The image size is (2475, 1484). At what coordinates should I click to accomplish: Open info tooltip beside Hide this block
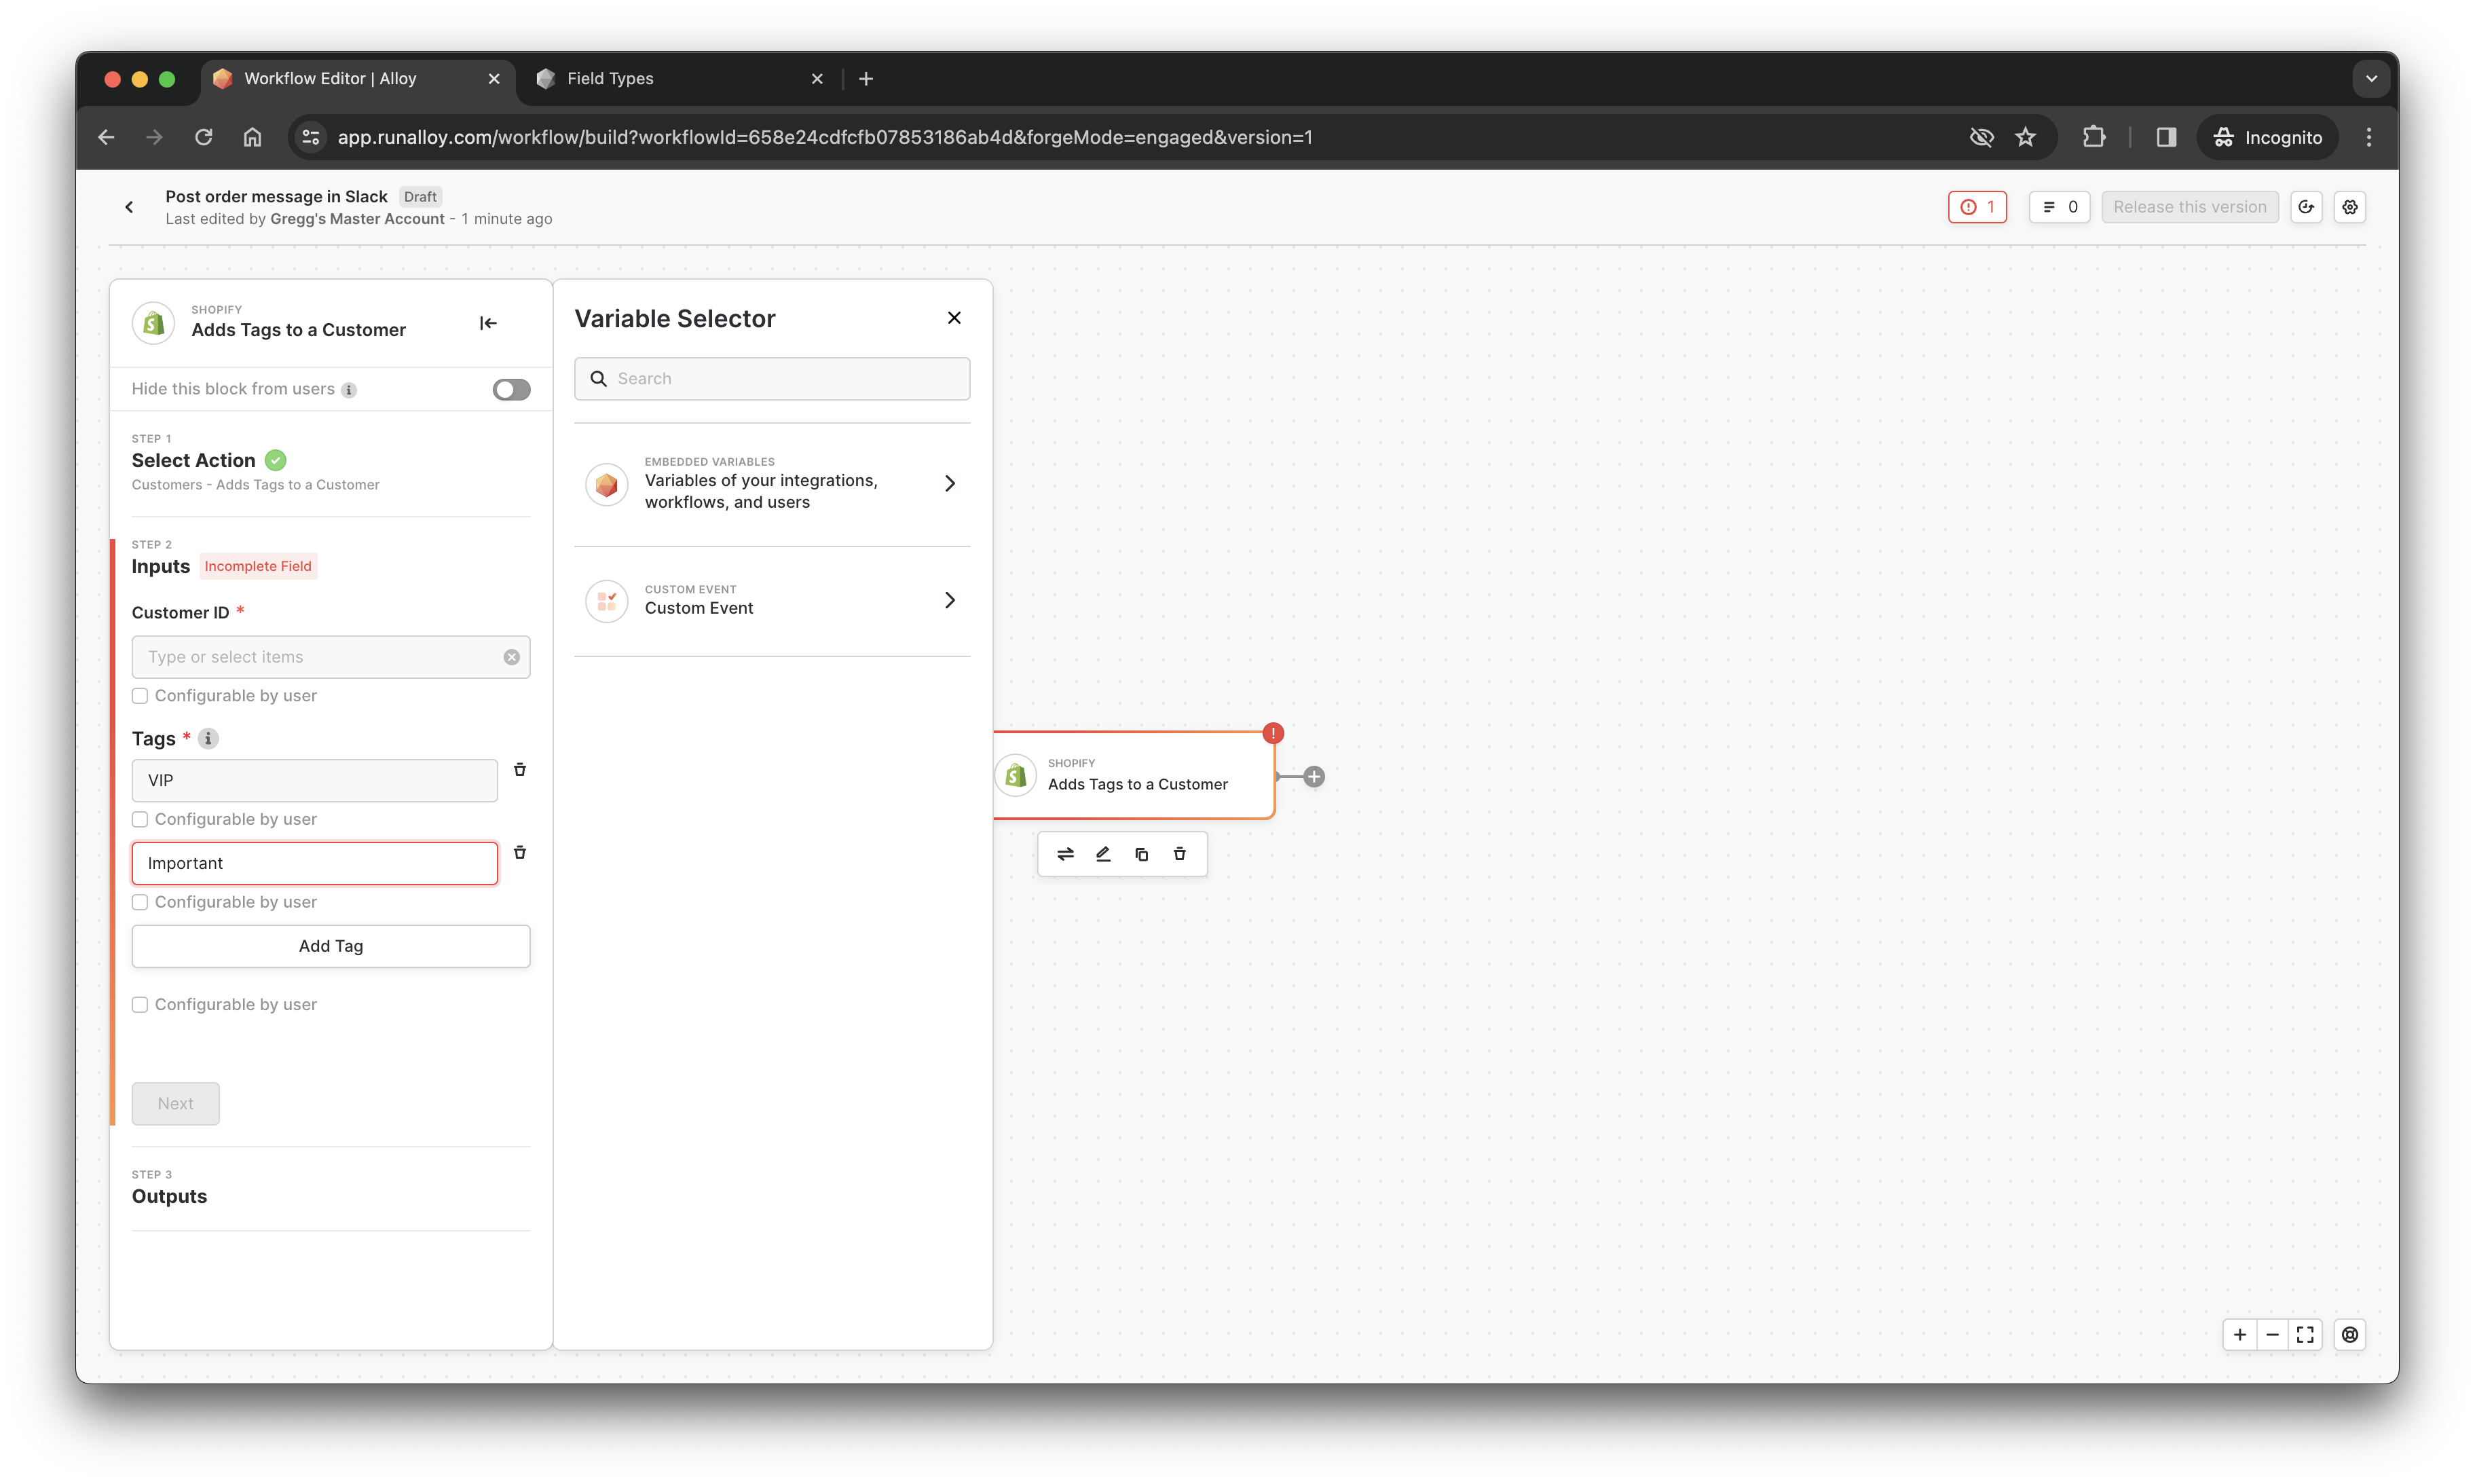pyautogui.click(x=349, y=390)
